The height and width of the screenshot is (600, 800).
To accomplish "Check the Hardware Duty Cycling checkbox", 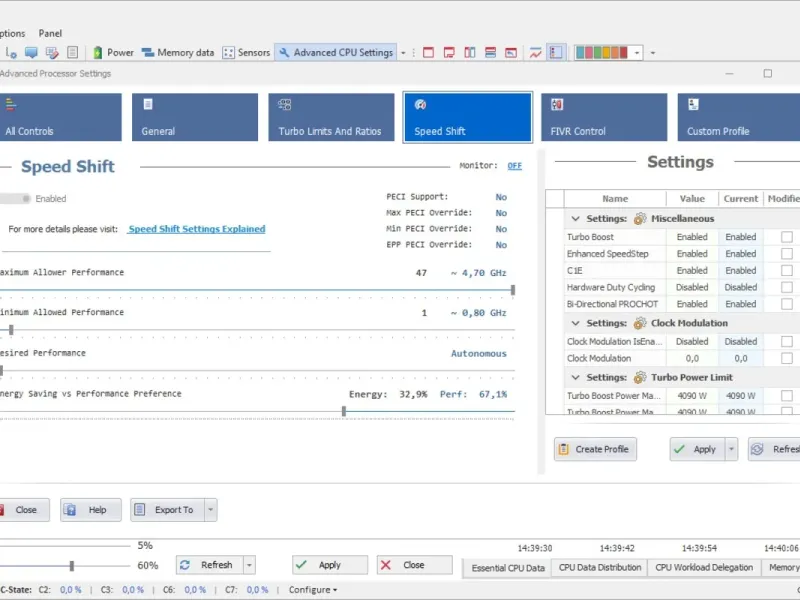I will (x=787, y=287).
